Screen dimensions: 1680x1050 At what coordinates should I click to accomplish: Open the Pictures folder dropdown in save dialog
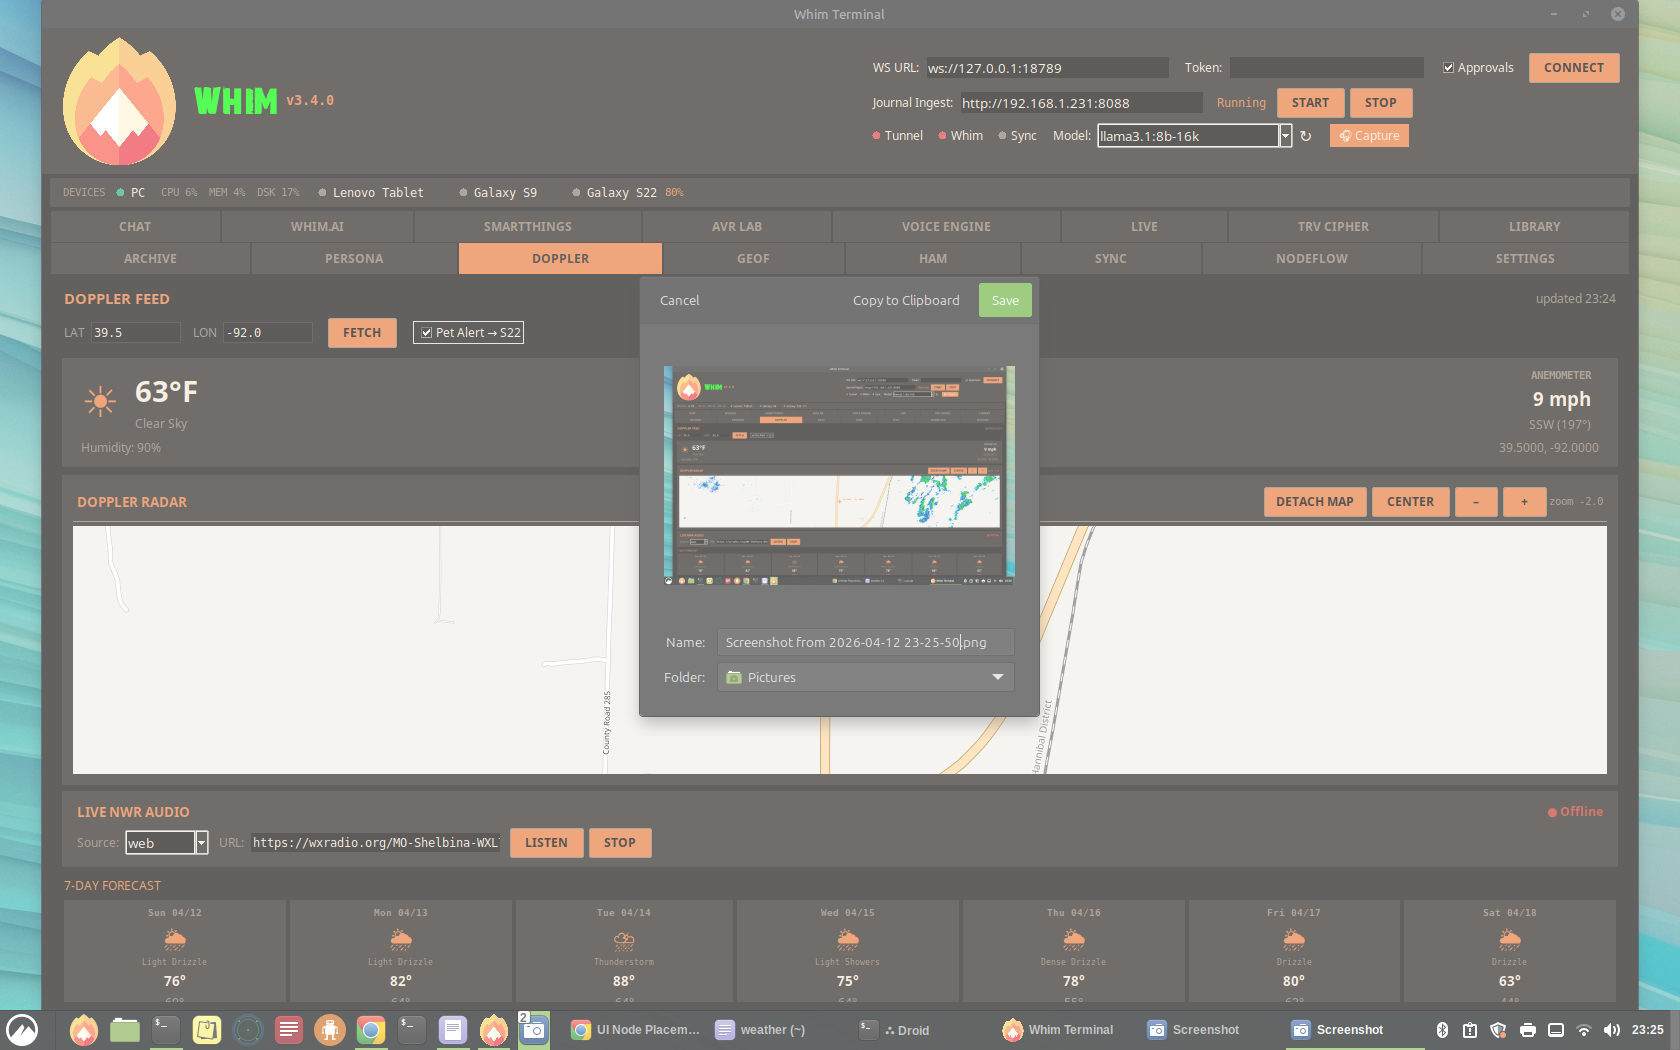click(866, 677)
